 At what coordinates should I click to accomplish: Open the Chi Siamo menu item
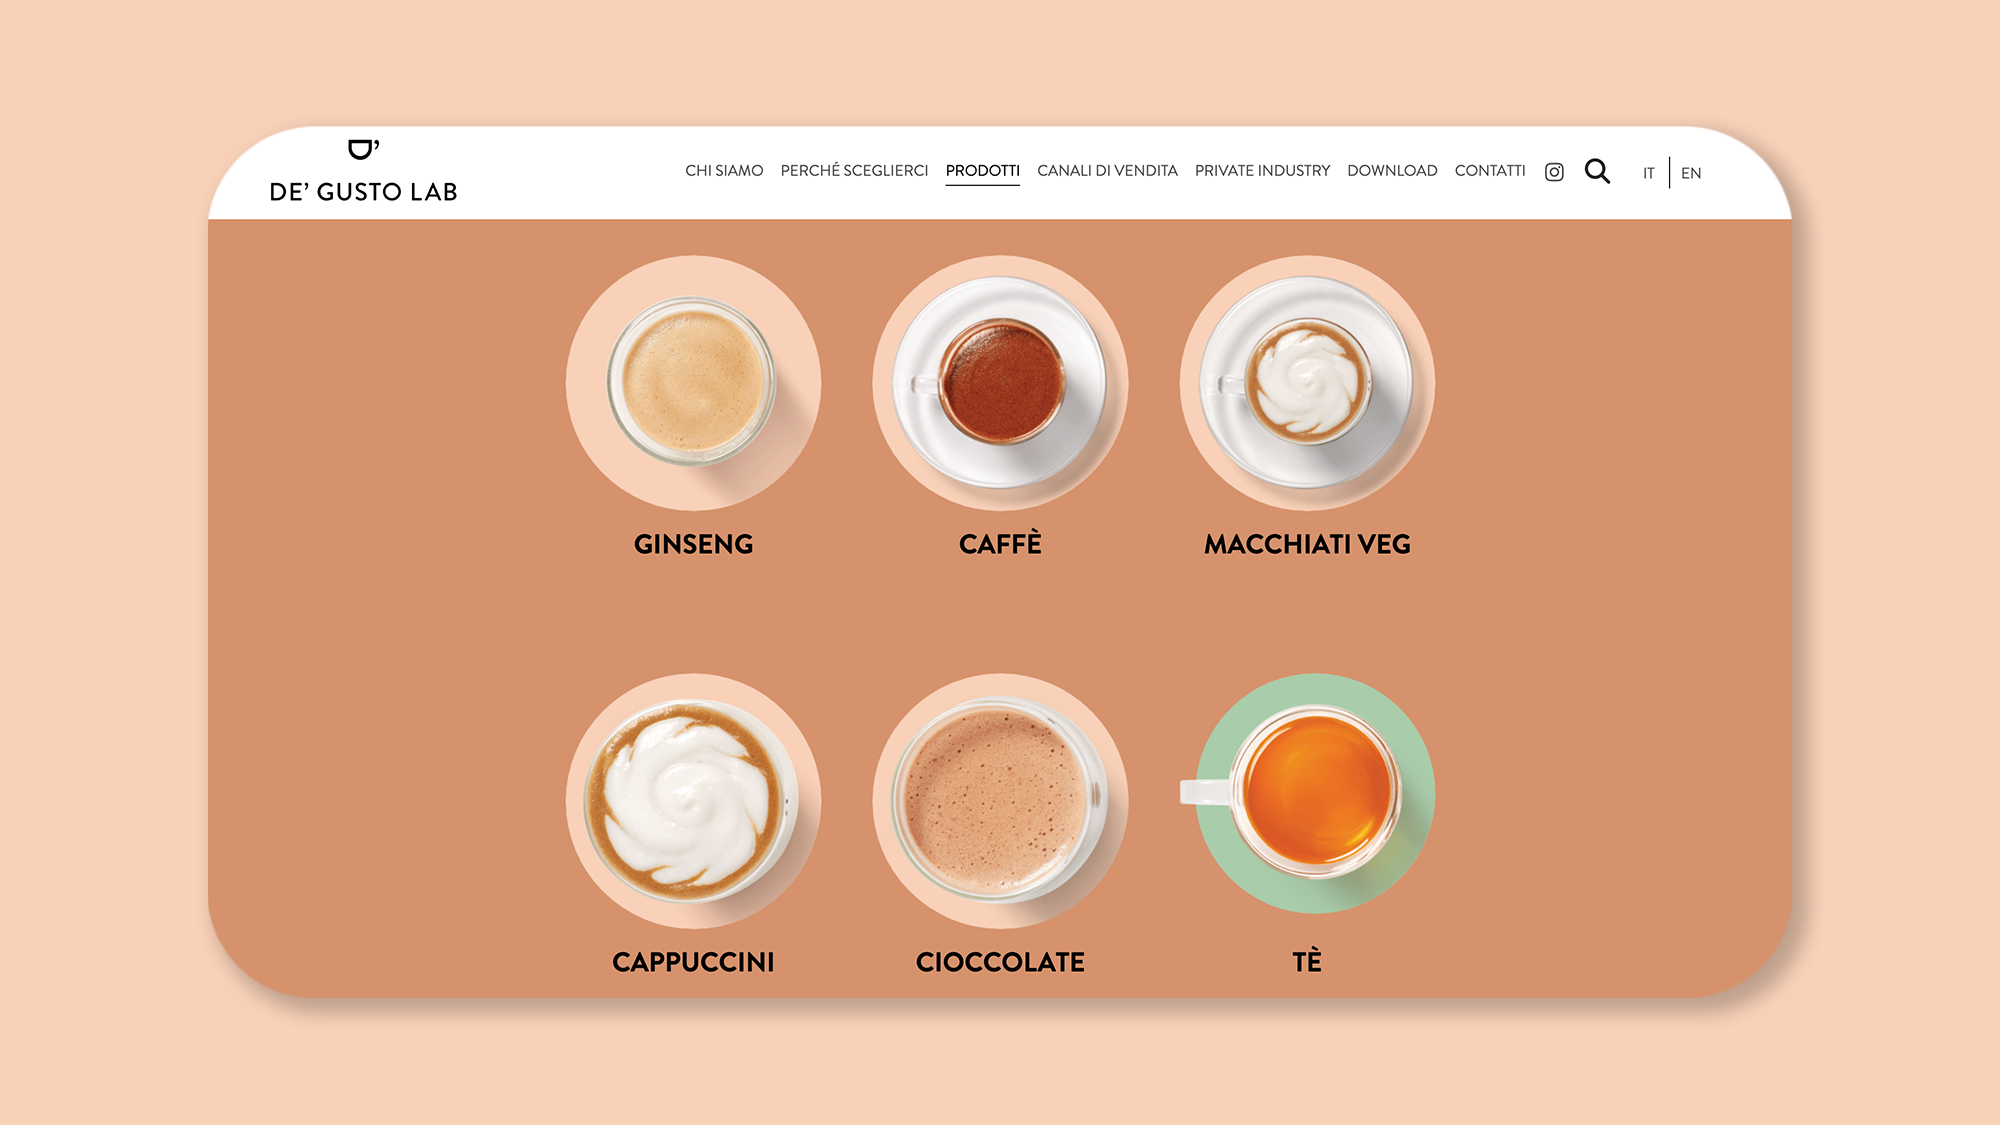click(724, 171)
